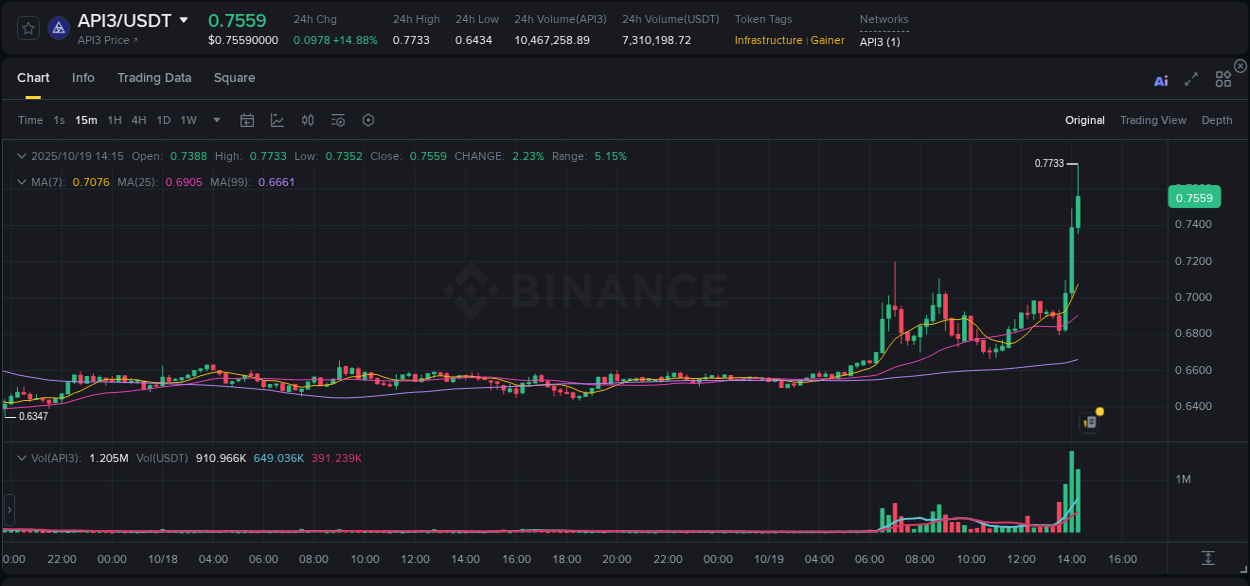This screenshot has width=1250, height=586.
Task: Select the 1D time interval
Action: point(163,120)
